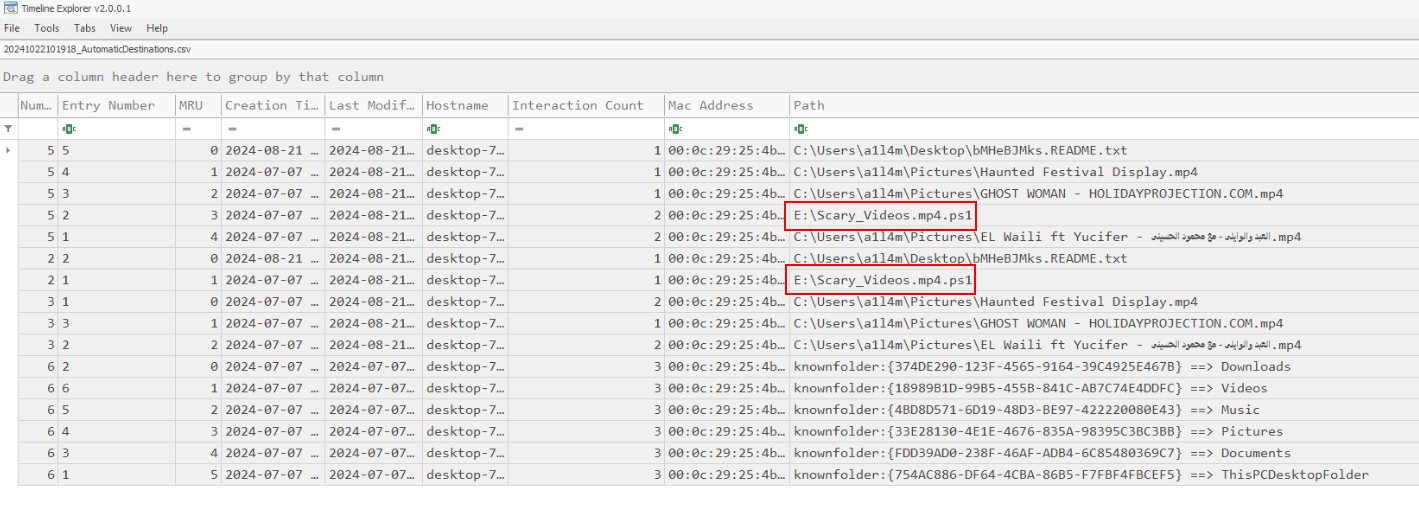Click E:\Scary_Videos.mp4.ps1 in Num 5 row
This screenshot has height=524, width=1419.
coord(883,215)
